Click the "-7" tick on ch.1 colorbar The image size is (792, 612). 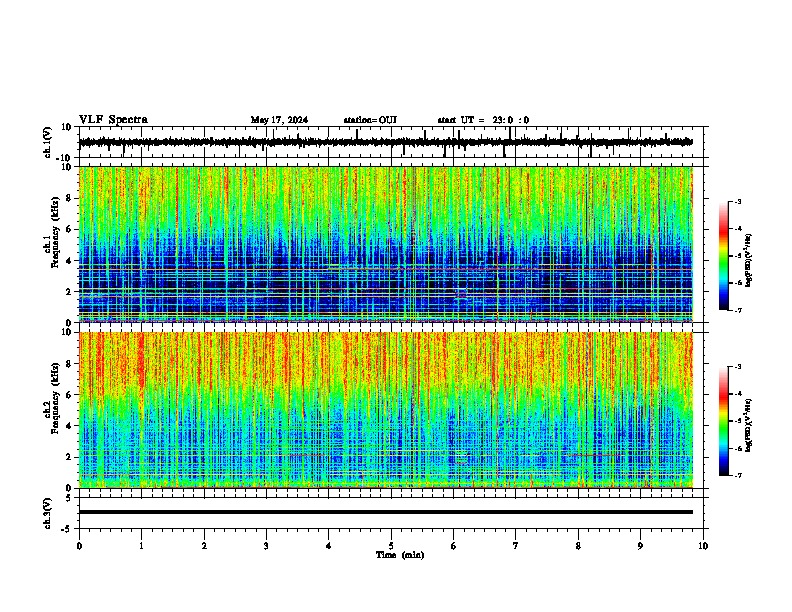point(738,310)
